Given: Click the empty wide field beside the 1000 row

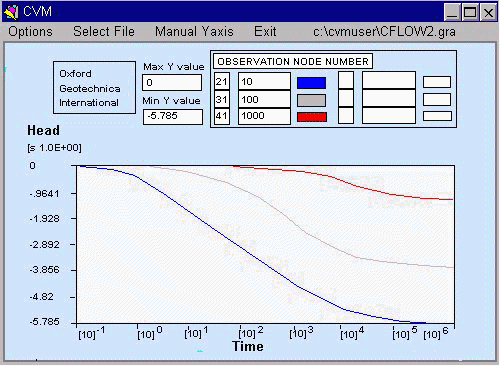Looking at the screenshot, I should [x=389, y=115].
